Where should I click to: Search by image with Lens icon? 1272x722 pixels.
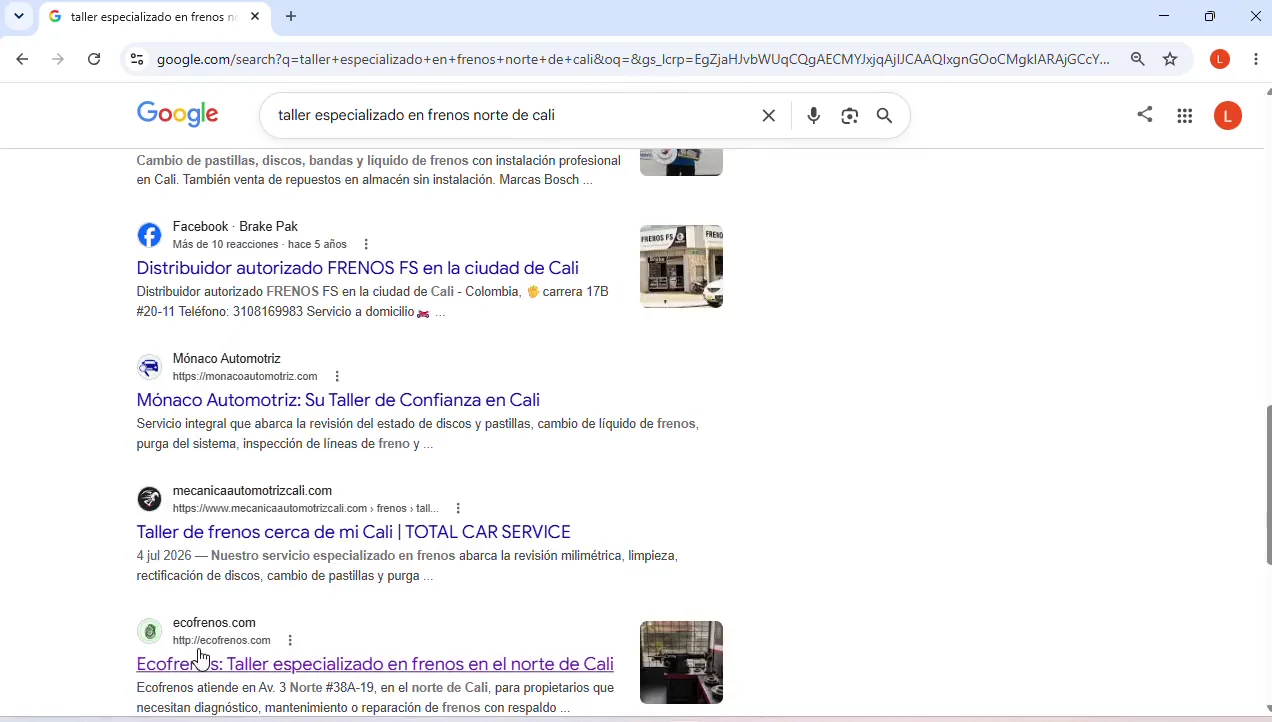pos(850,116)
